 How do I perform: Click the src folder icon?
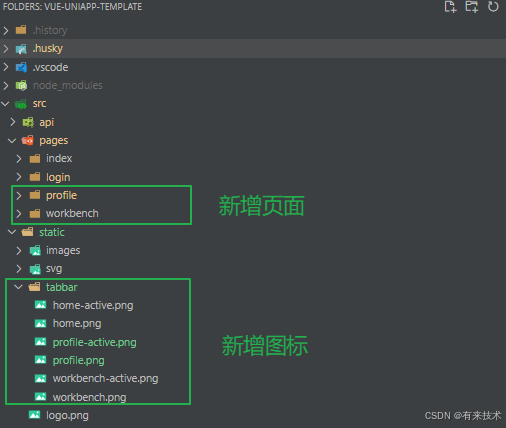(21, 104)
